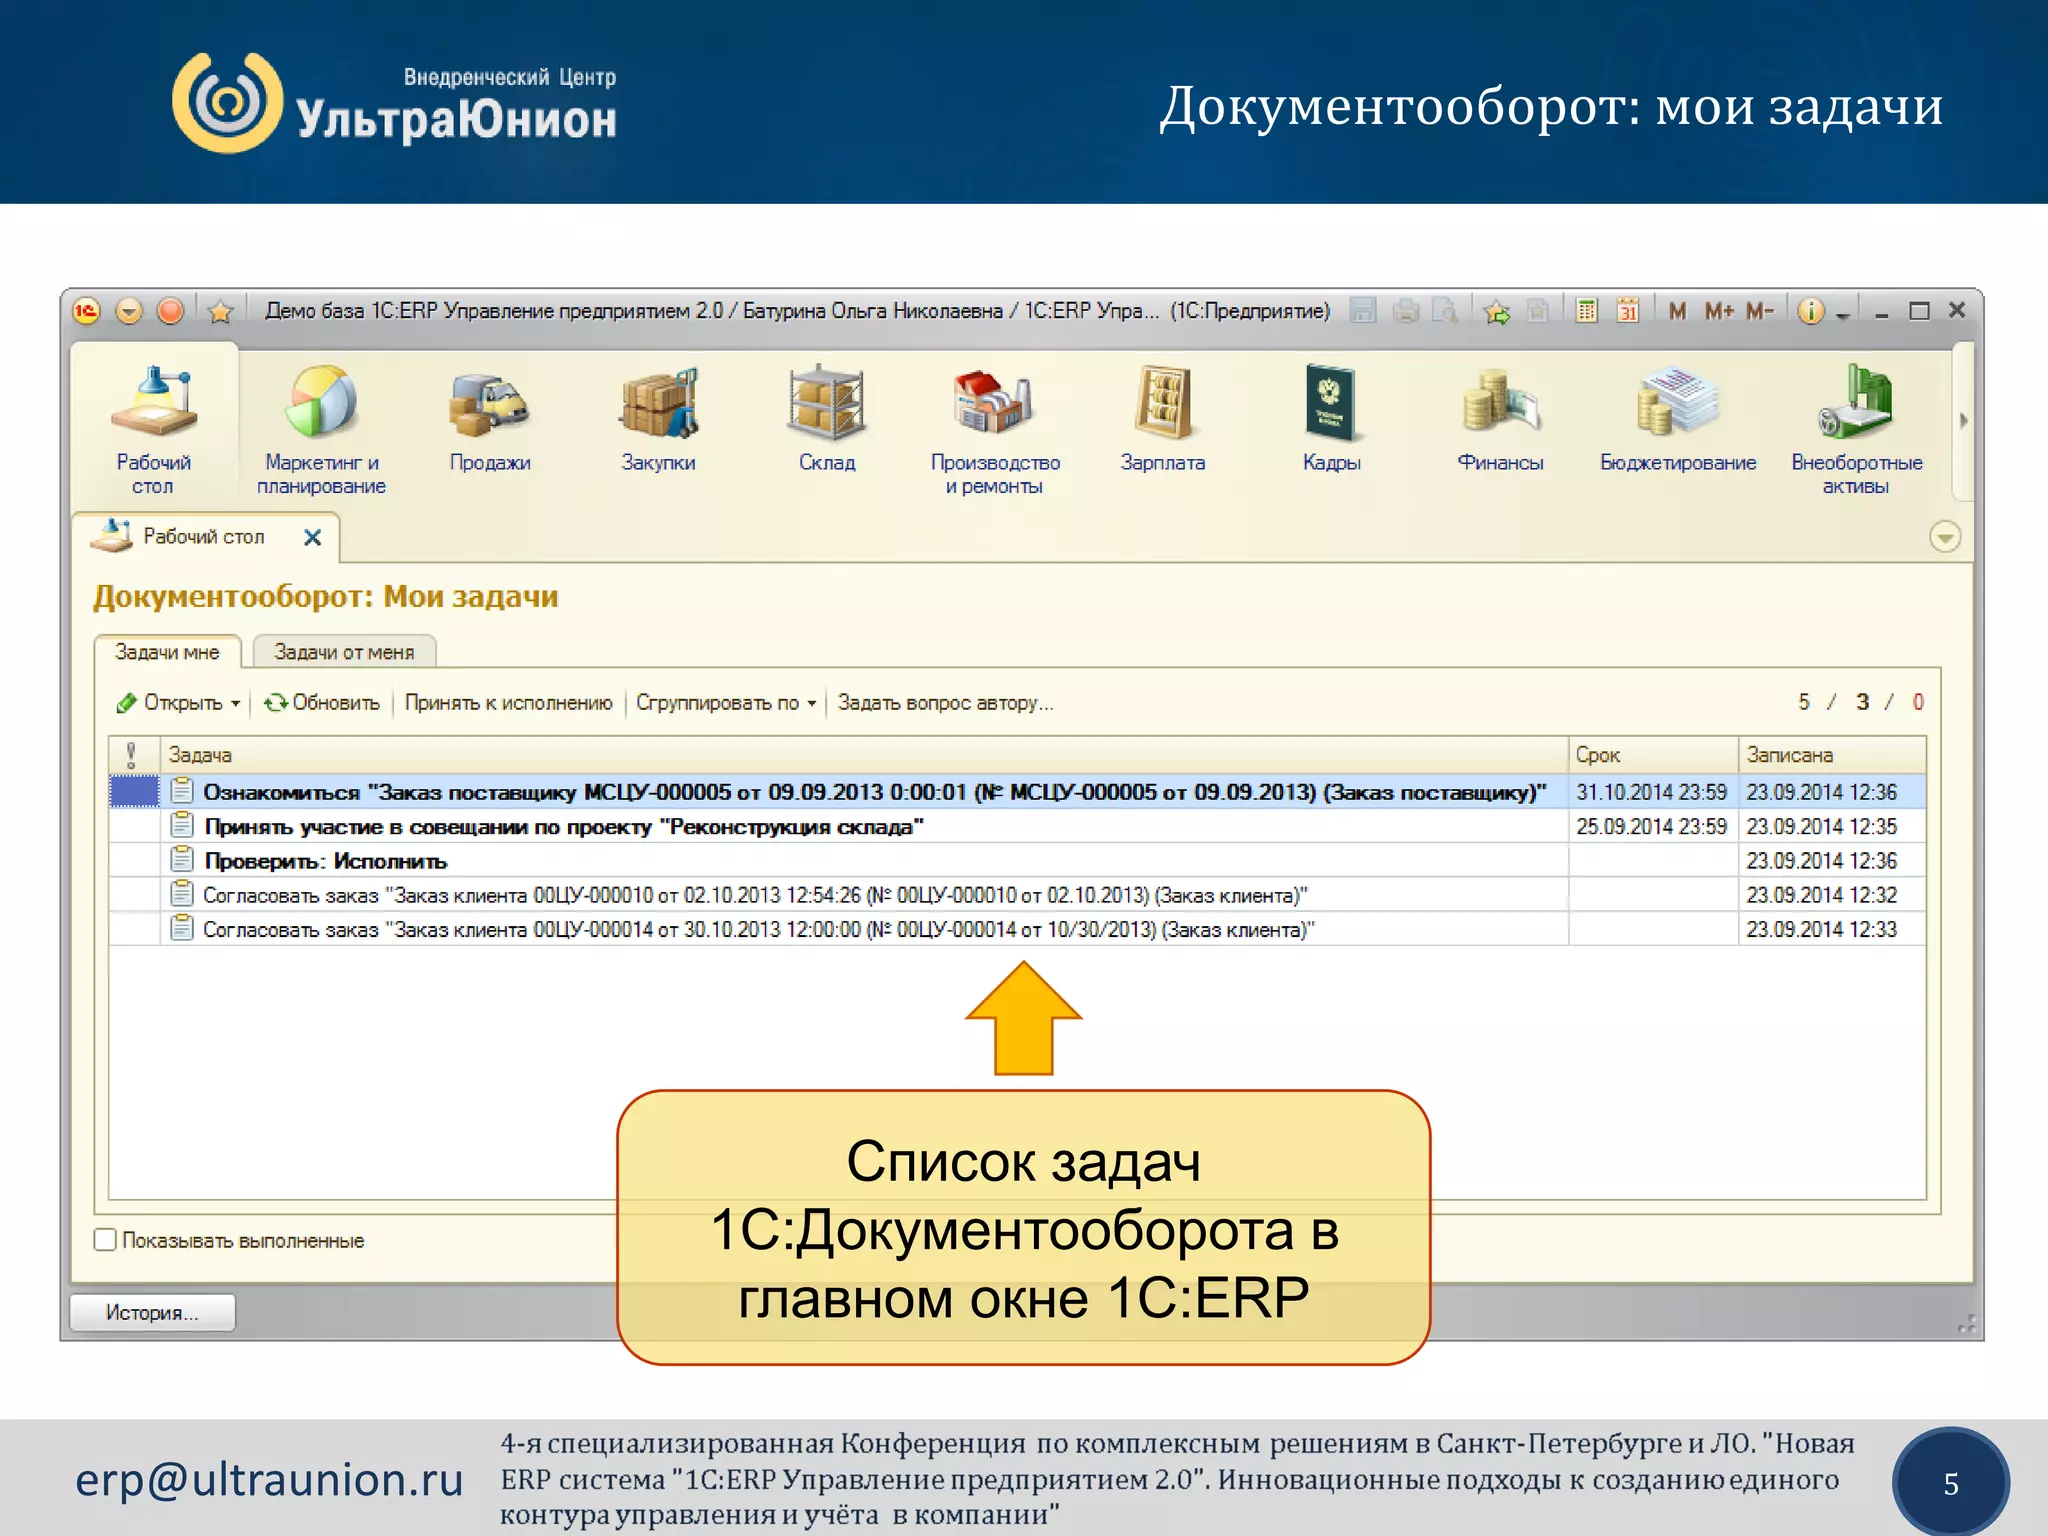Click the Задача column header
Image resolution: width=2048 pixels, height=1536 pixels.
pos(864,754)
